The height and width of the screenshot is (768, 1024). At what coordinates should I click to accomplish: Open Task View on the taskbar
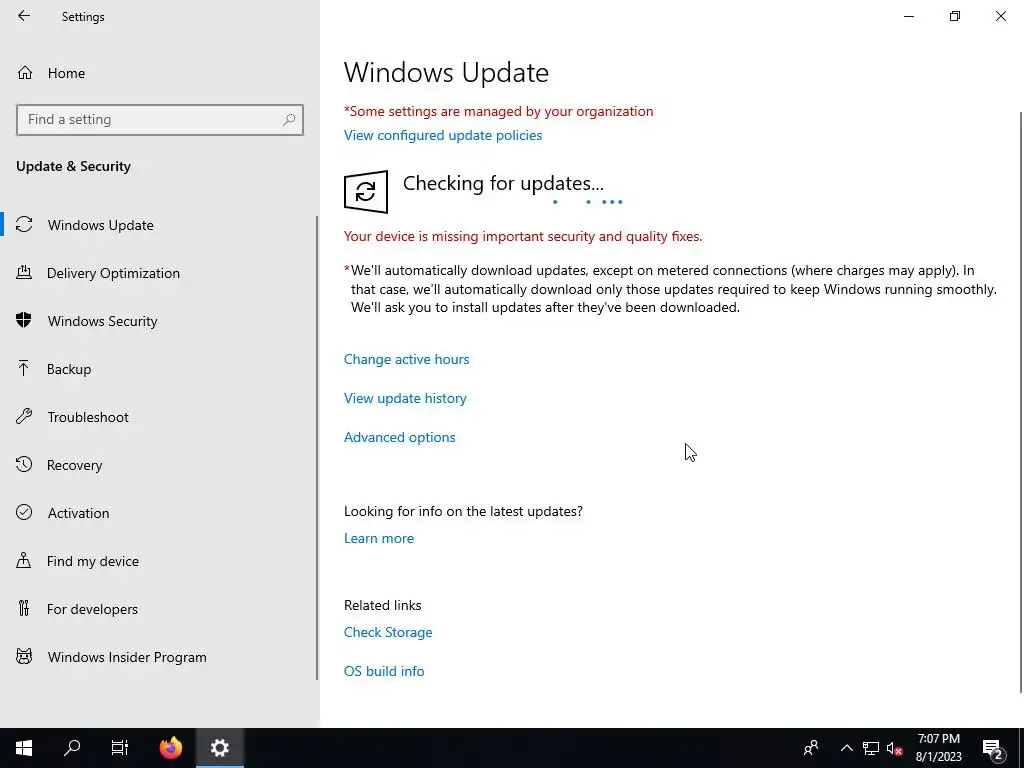click(x=120, y=748)
